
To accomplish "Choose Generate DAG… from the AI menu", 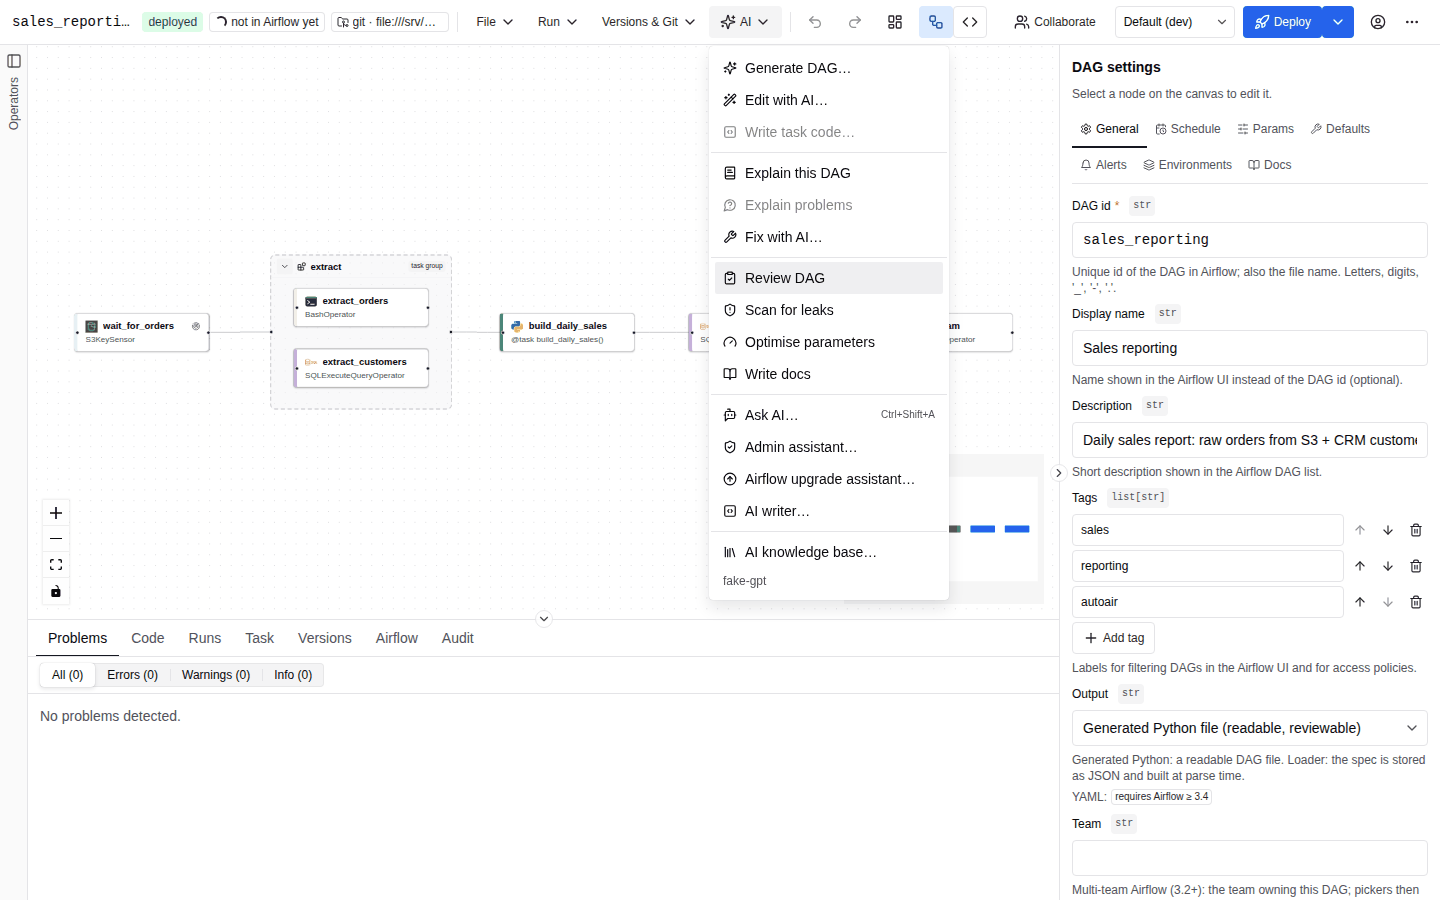I will point(829,68).
